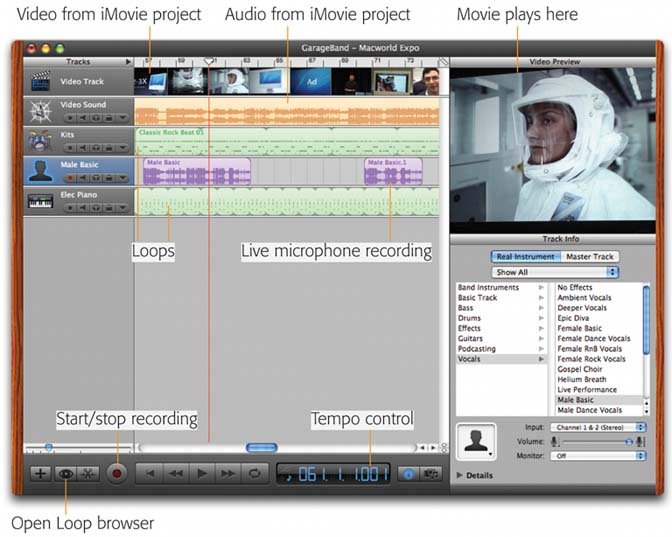Select the Real Instrument tab
Screen dimensions: 672x537
tap(524, 257)
